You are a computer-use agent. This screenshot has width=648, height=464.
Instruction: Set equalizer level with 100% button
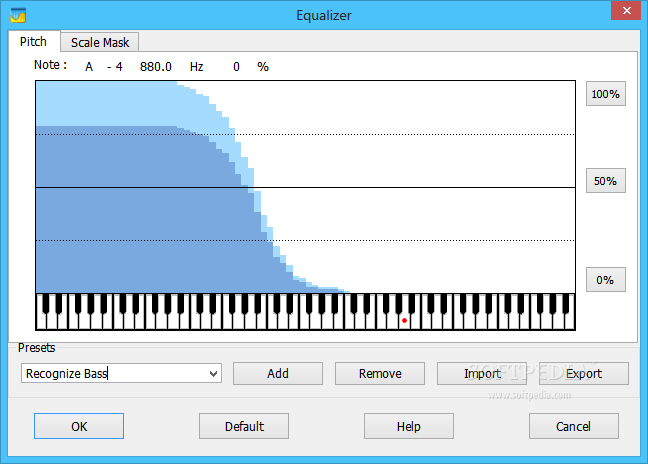click(605, 94)
